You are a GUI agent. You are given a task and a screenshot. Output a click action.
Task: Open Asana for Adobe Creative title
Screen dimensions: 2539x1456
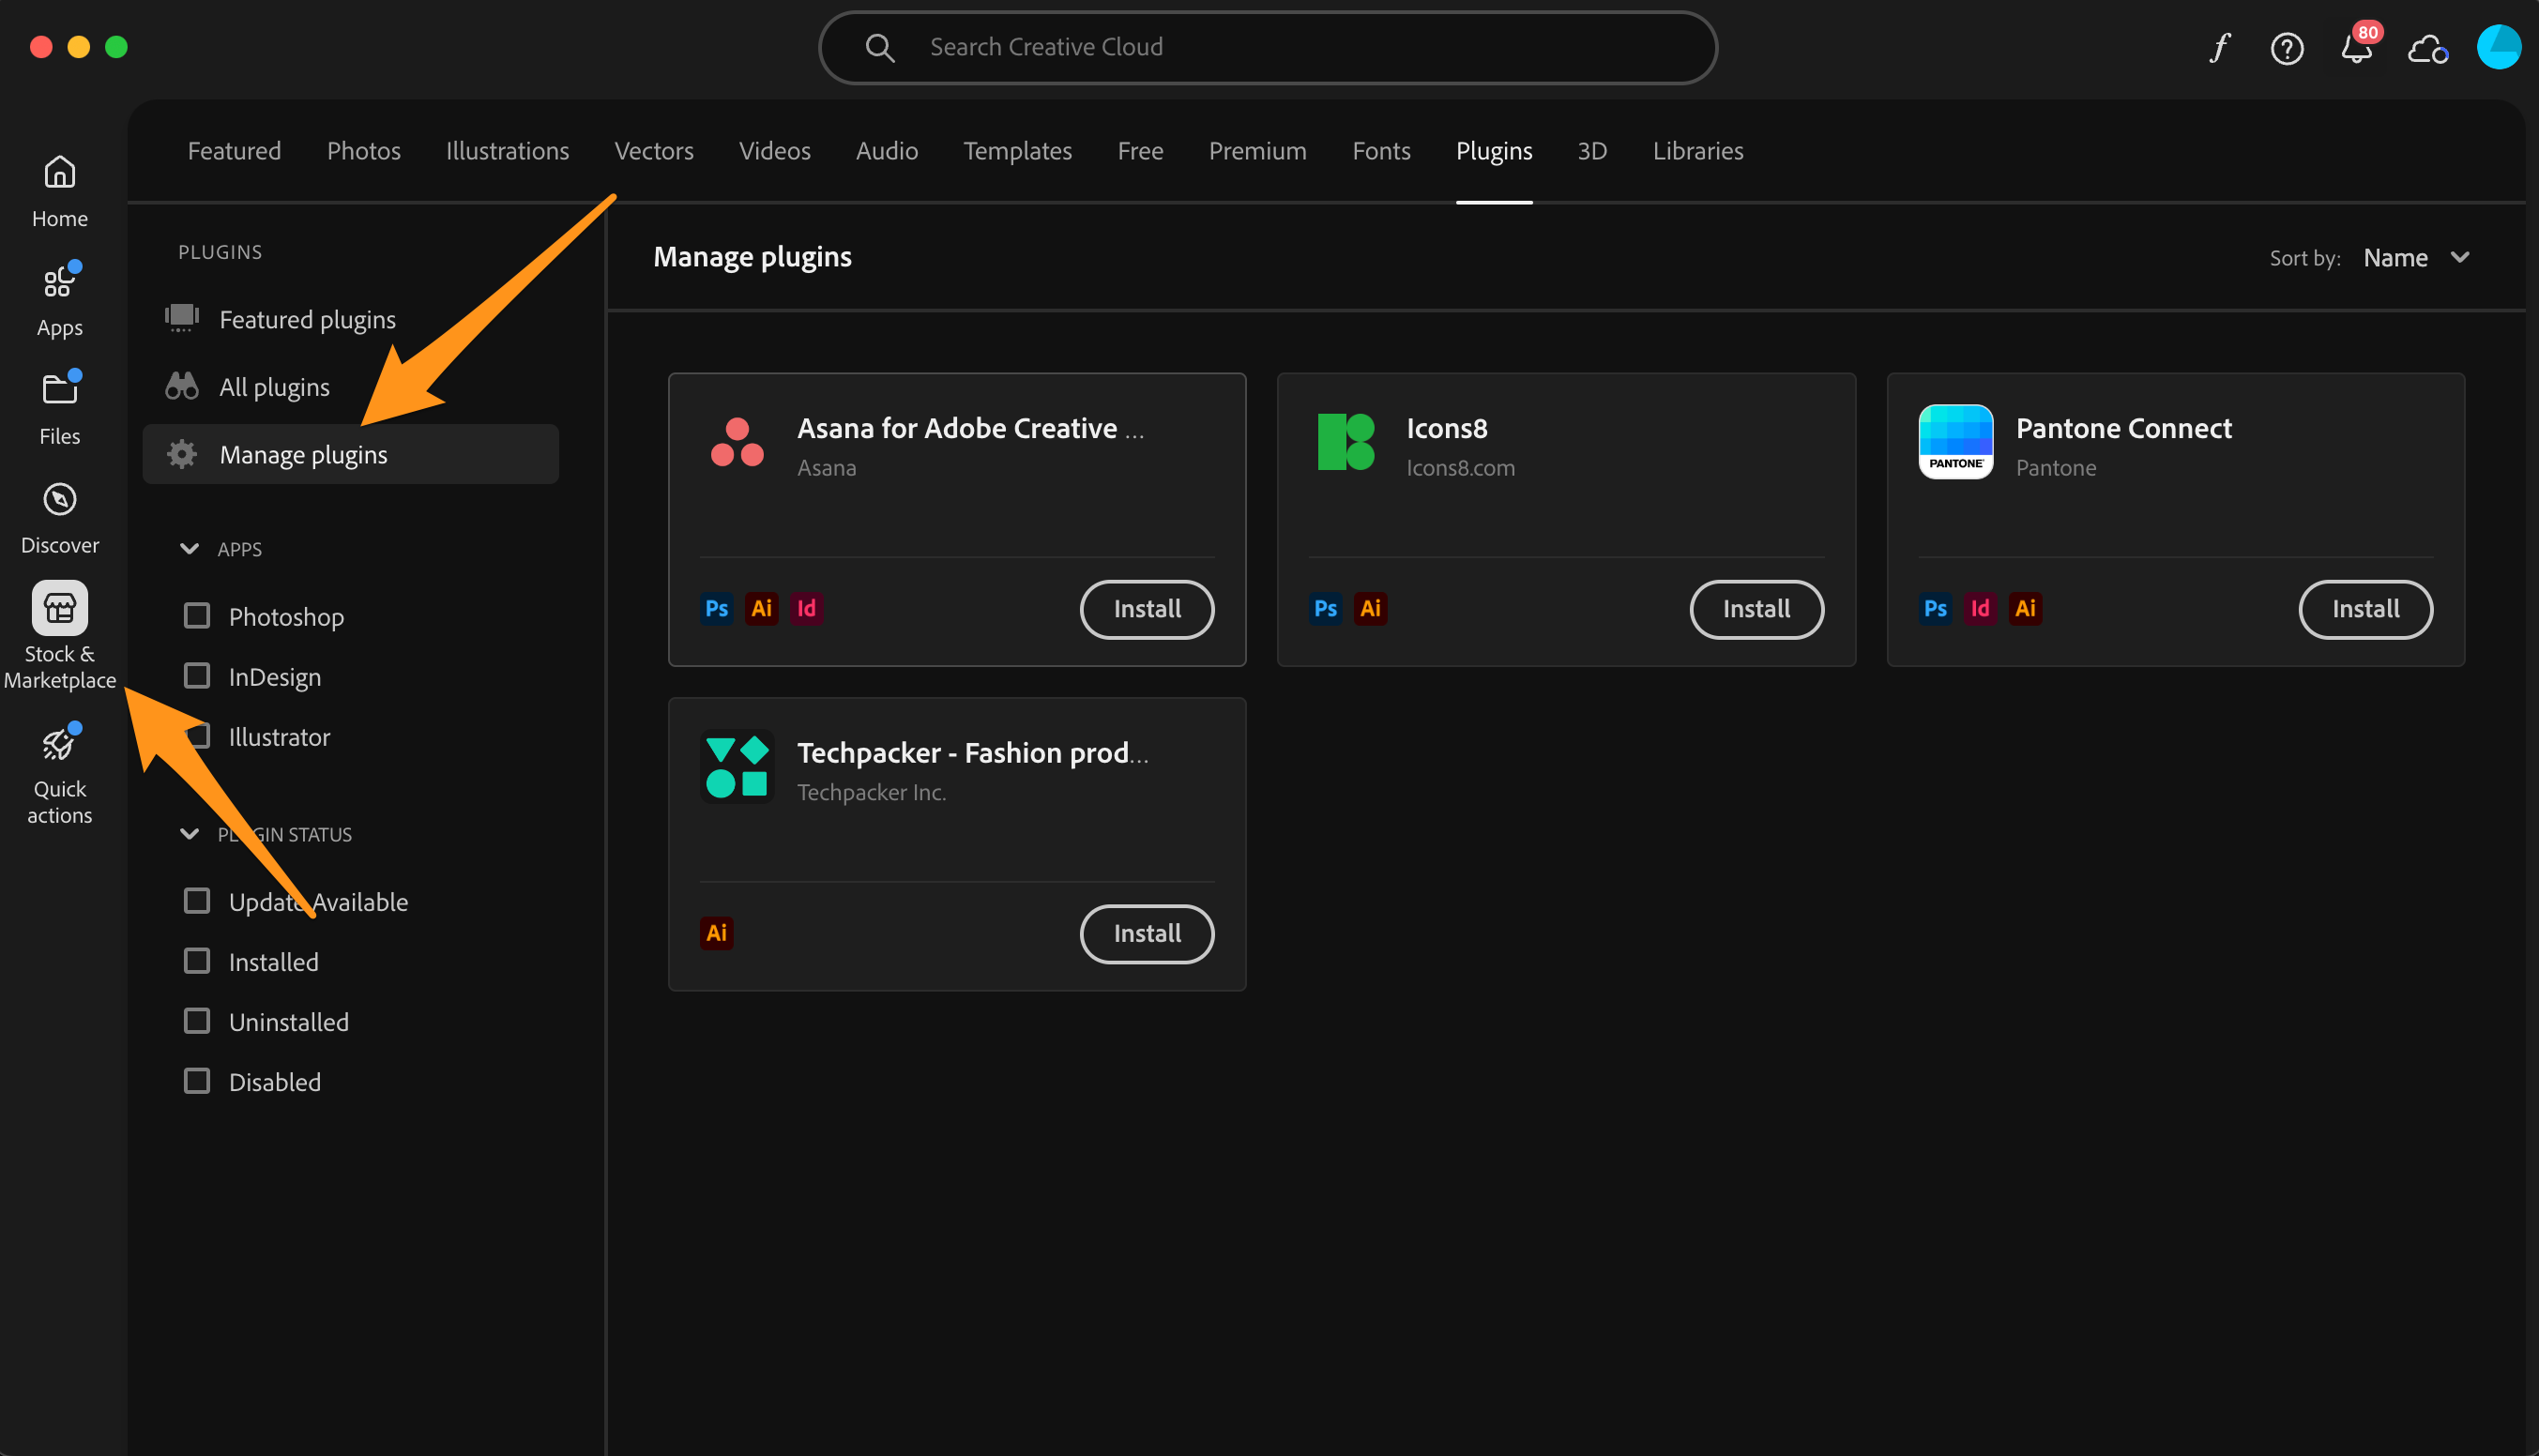point(970,428)
